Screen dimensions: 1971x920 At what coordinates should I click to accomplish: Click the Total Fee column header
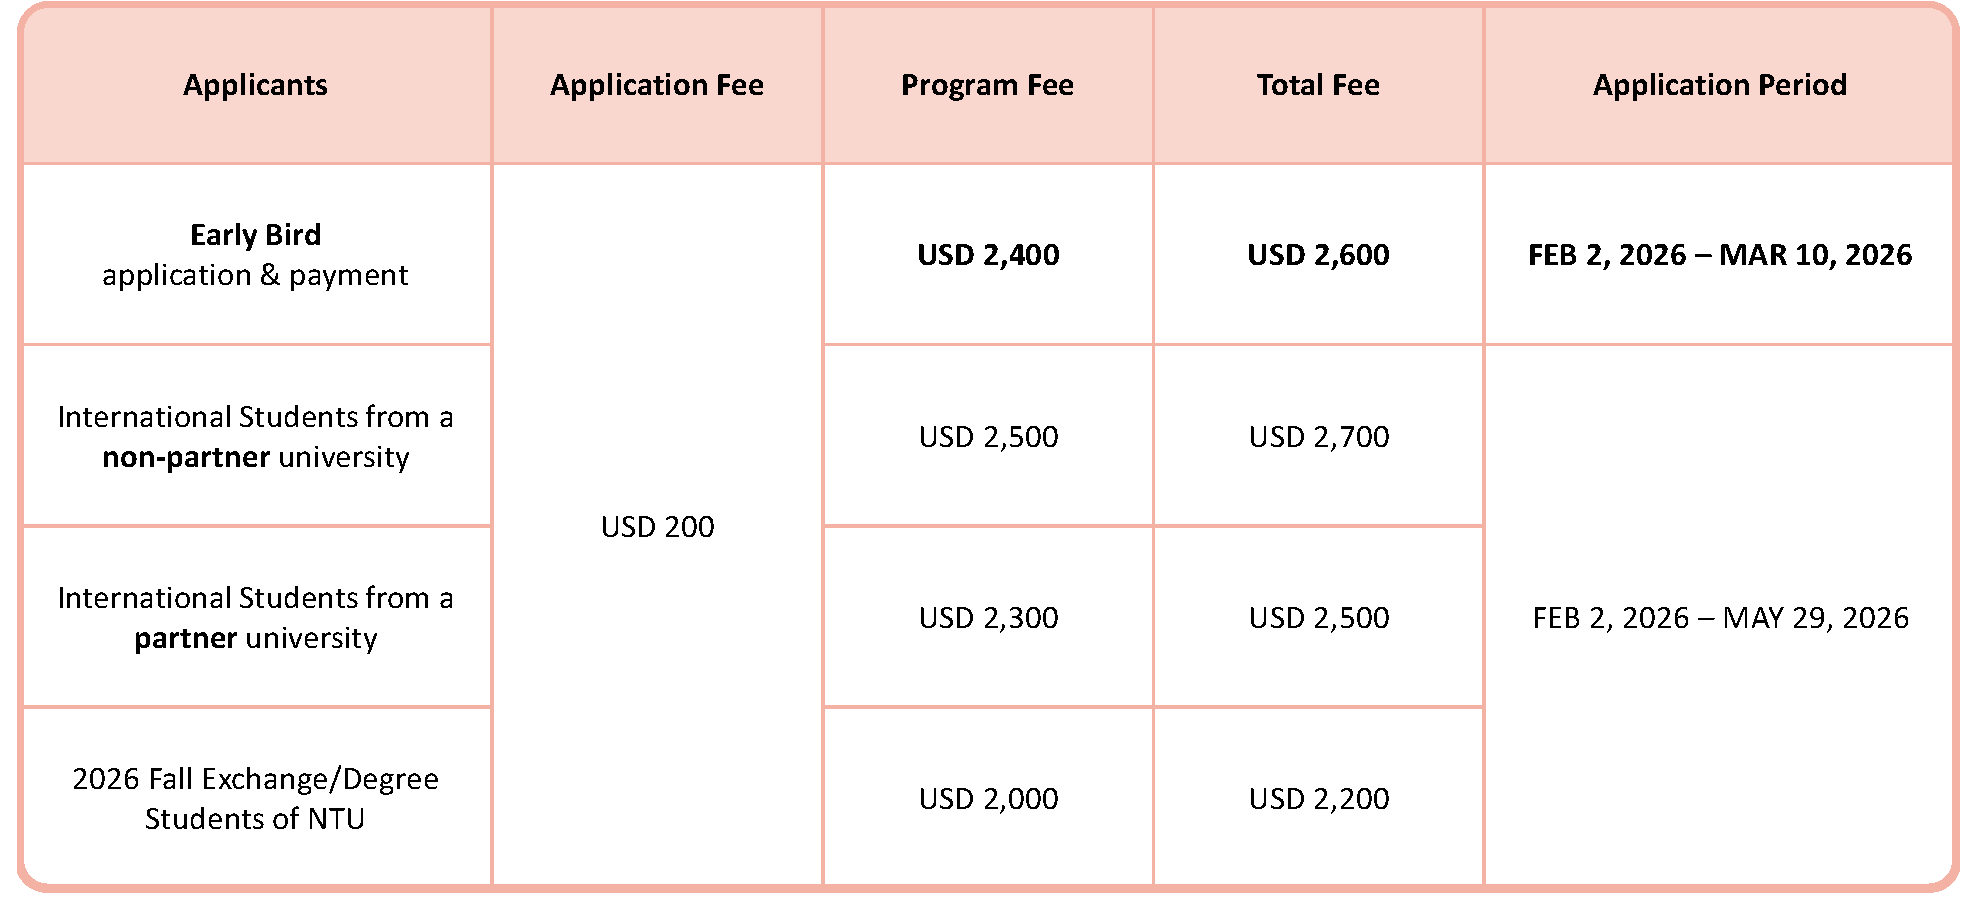(1318, 86)
